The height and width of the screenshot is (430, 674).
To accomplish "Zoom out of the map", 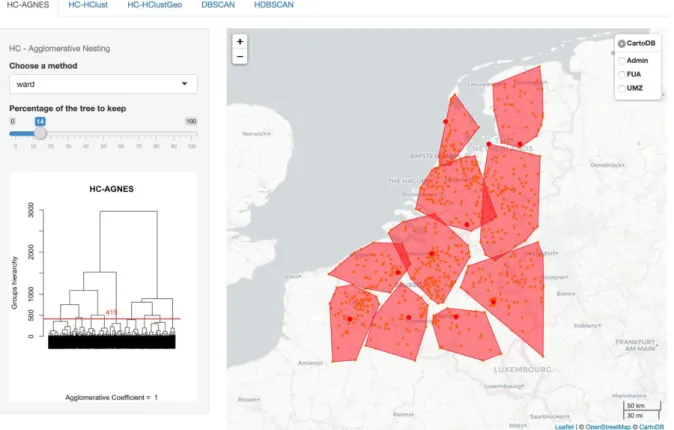I will 240,57.
